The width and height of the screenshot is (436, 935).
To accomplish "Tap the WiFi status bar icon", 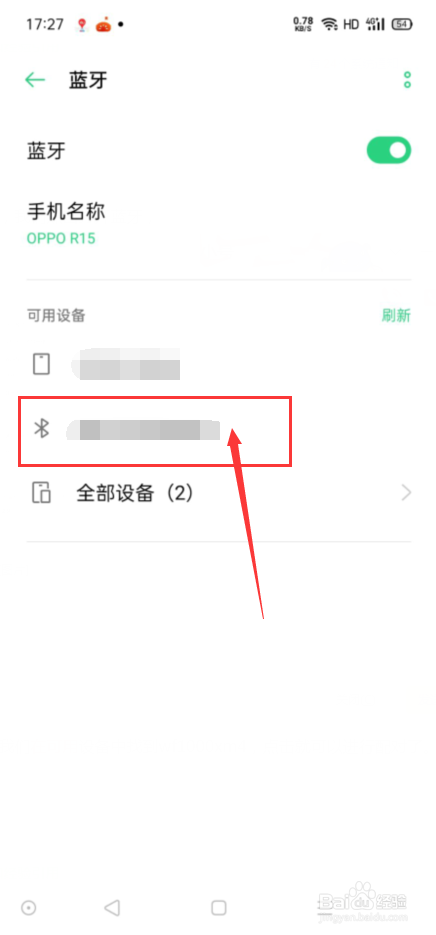I will [329, 24].
